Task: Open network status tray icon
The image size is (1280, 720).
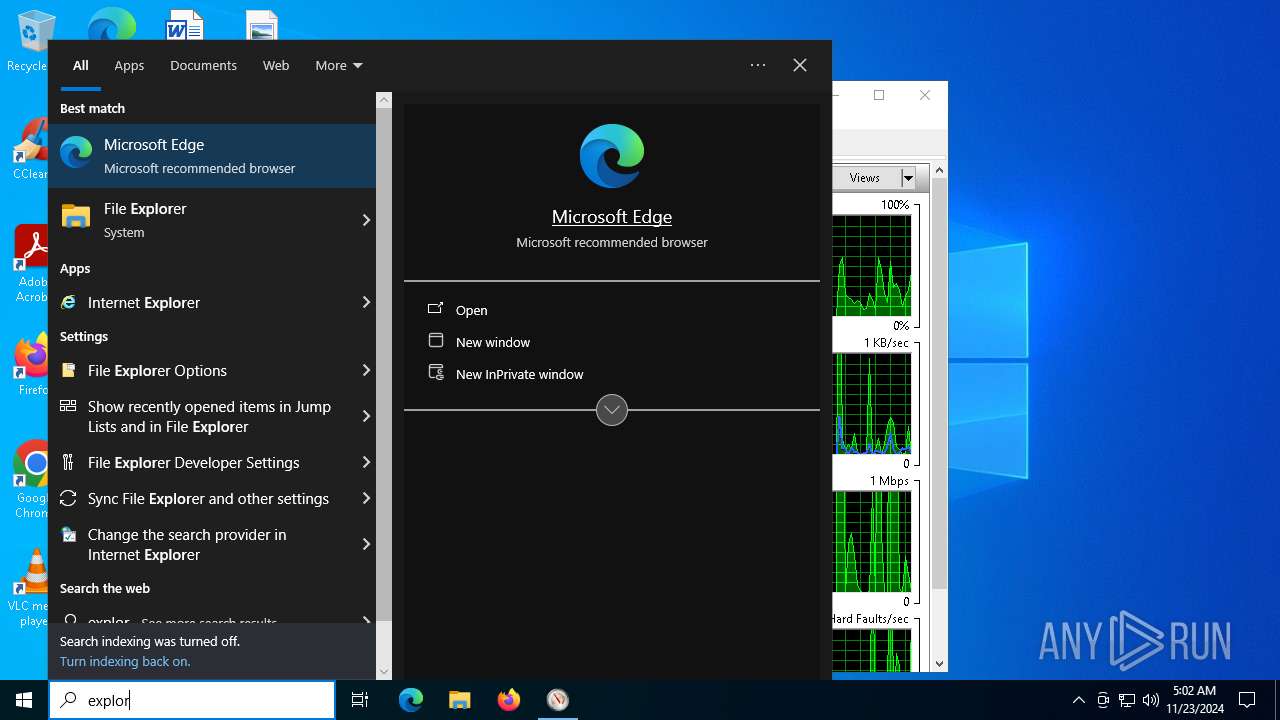Action: point(1127,700)
